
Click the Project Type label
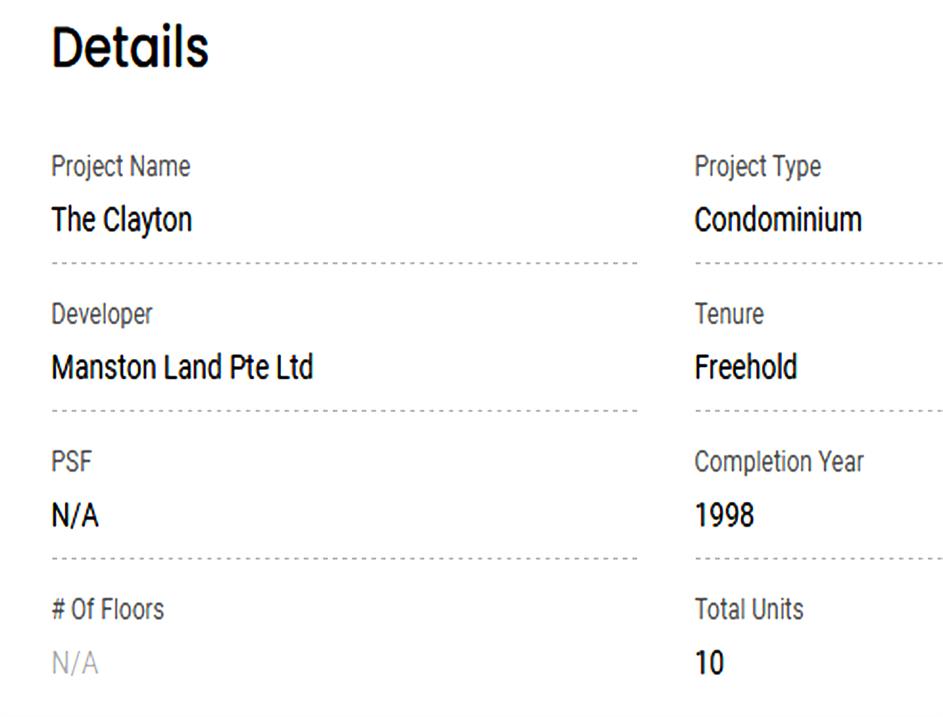point(757,166)
